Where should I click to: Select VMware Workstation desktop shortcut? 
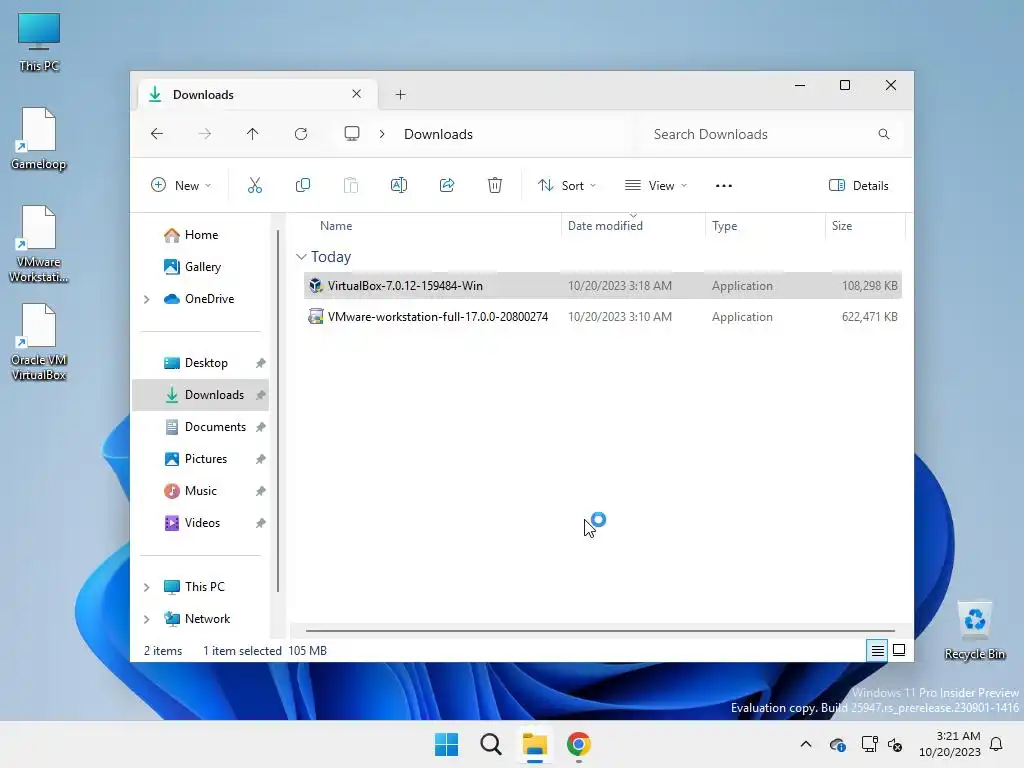click(39, 244)
